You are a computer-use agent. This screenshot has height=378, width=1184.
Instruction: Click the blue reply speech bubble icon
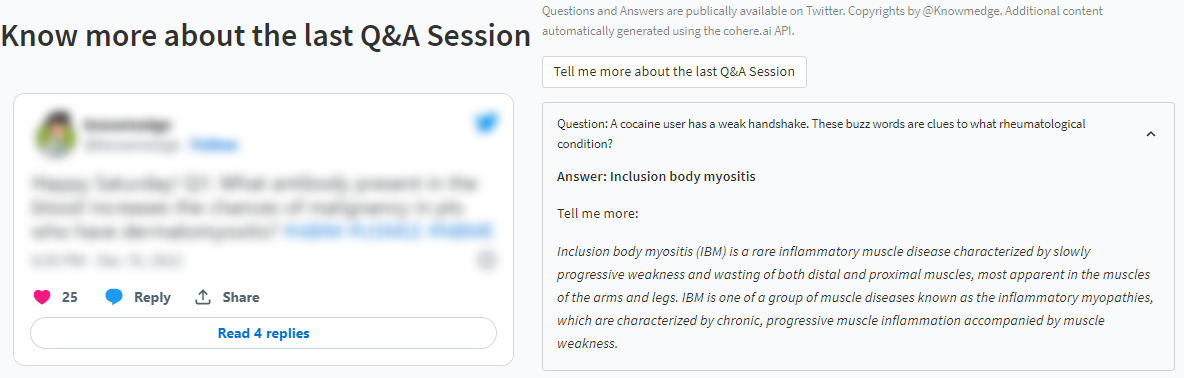tap(114, 297)
